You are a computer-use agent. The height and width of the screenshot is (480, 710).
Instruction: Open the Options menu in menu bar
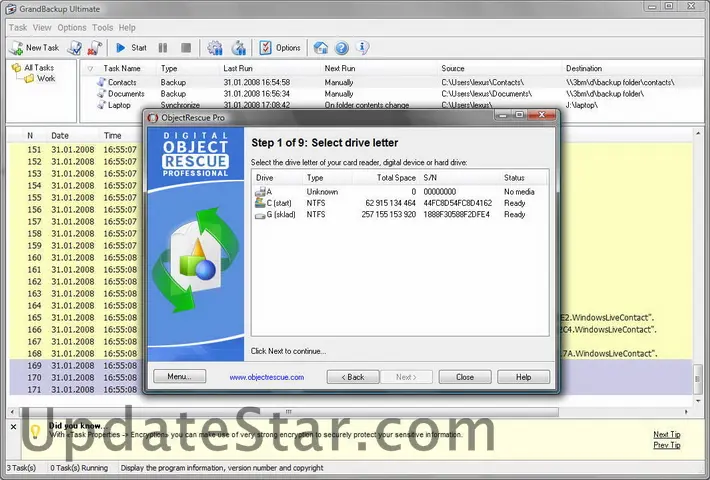pos(72,28)
